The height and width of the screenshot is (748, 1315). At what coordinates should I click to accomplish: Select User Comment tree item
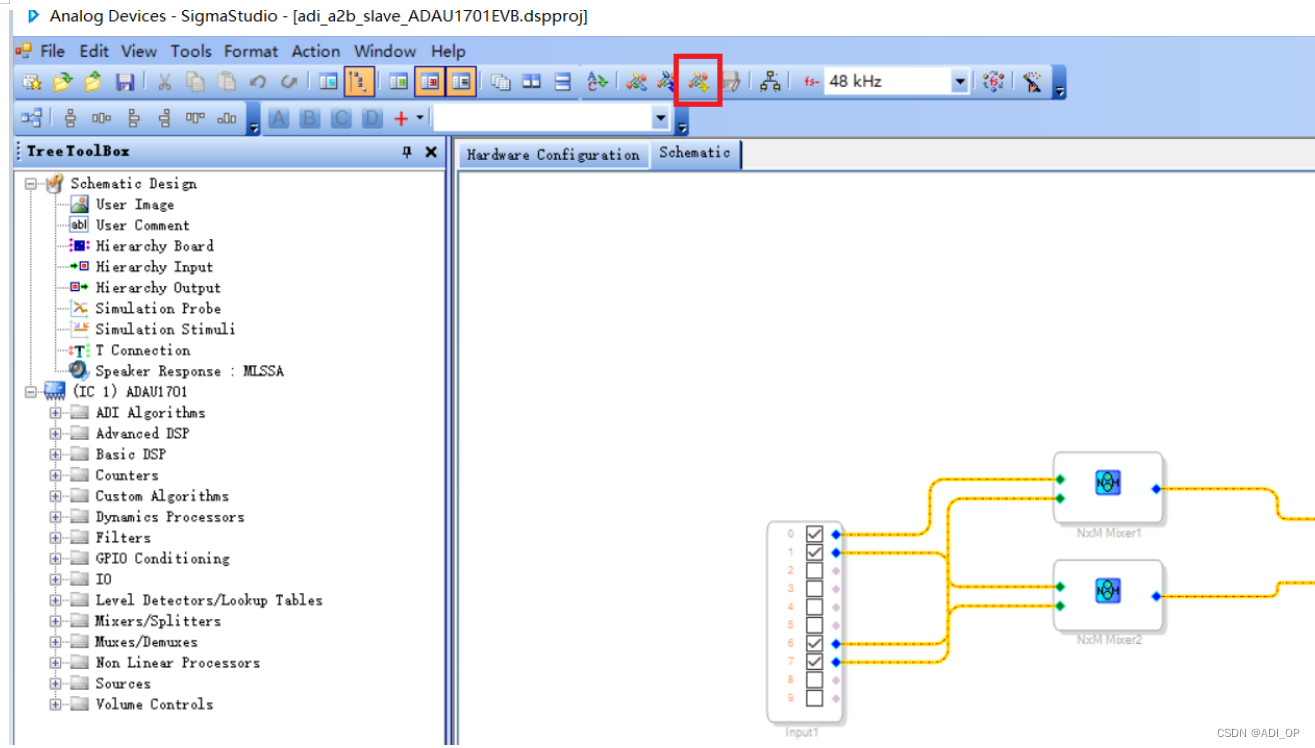click(142, 225)
